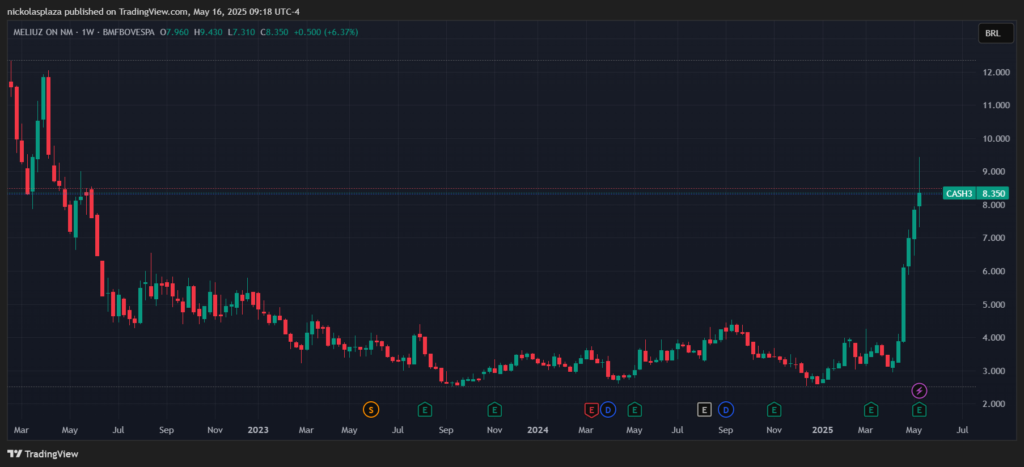Click the red E earnings marker
Image resolution: width=1024 pixels, height=467 pixels.
coord(590,409)
